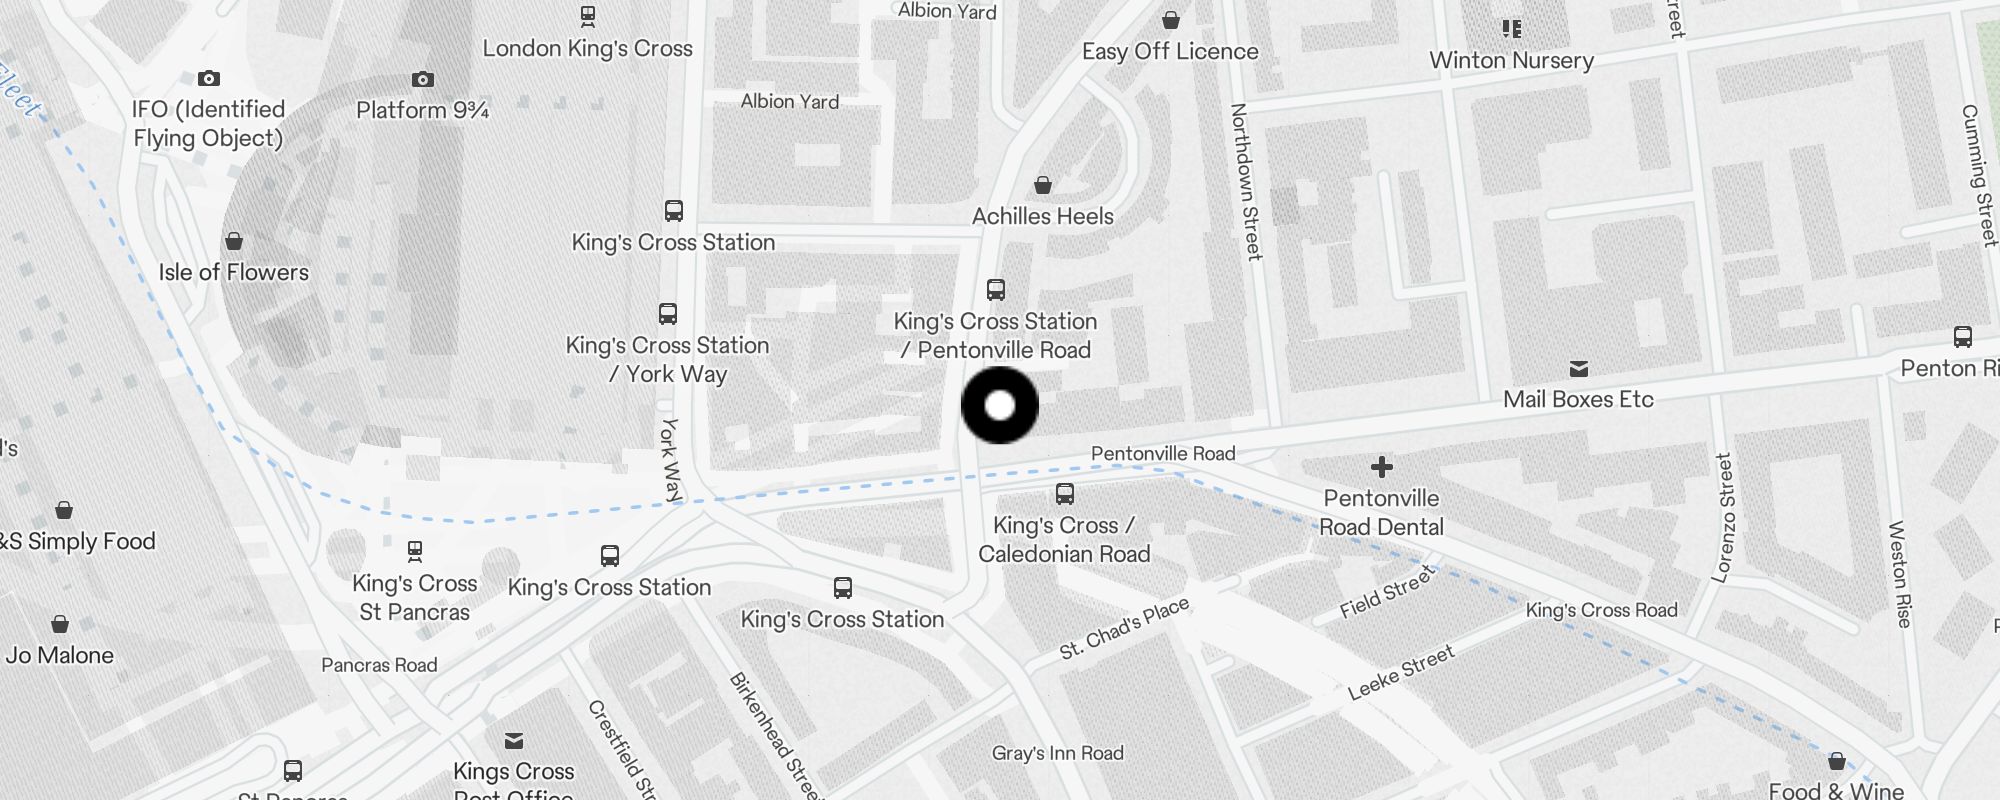Click the Pentonville Road street label

click(1163, 453)
